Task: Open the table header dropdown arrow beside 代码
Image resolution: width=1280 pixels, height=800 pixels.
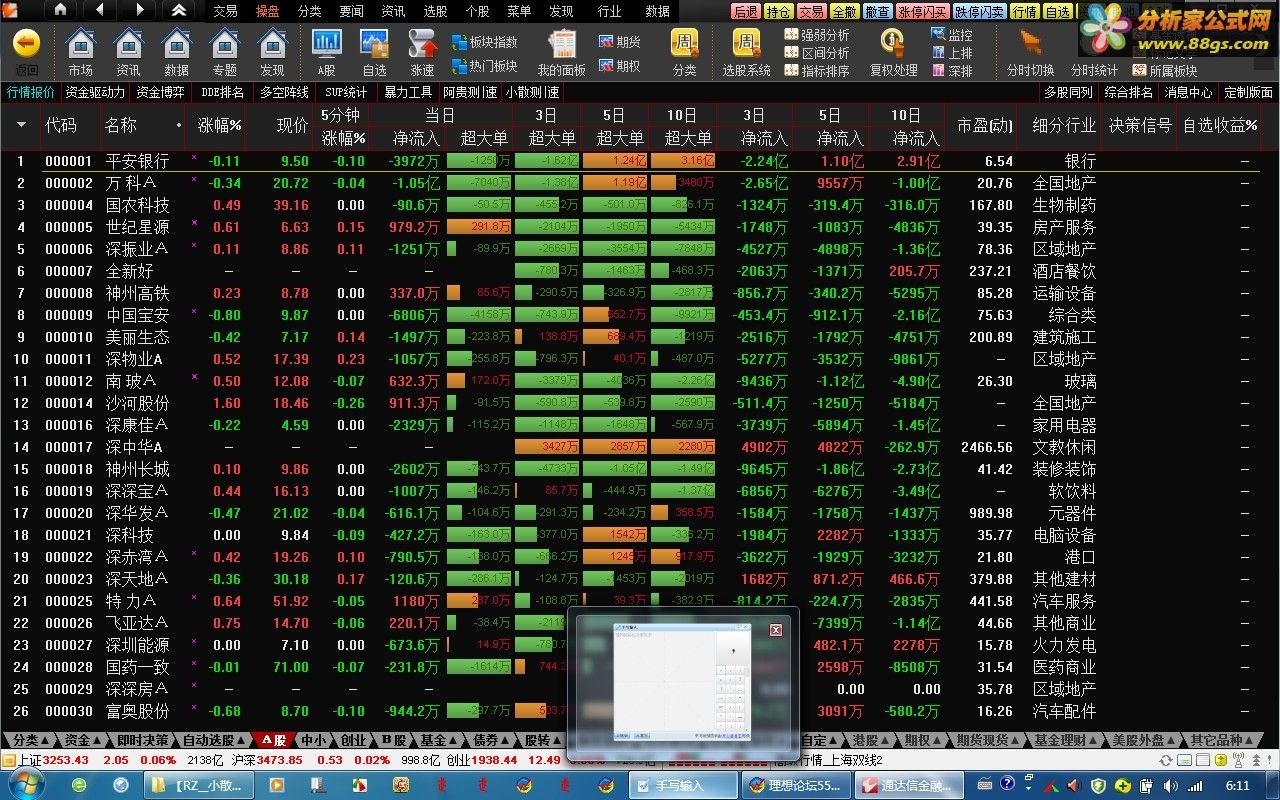Action: point(21,126)
